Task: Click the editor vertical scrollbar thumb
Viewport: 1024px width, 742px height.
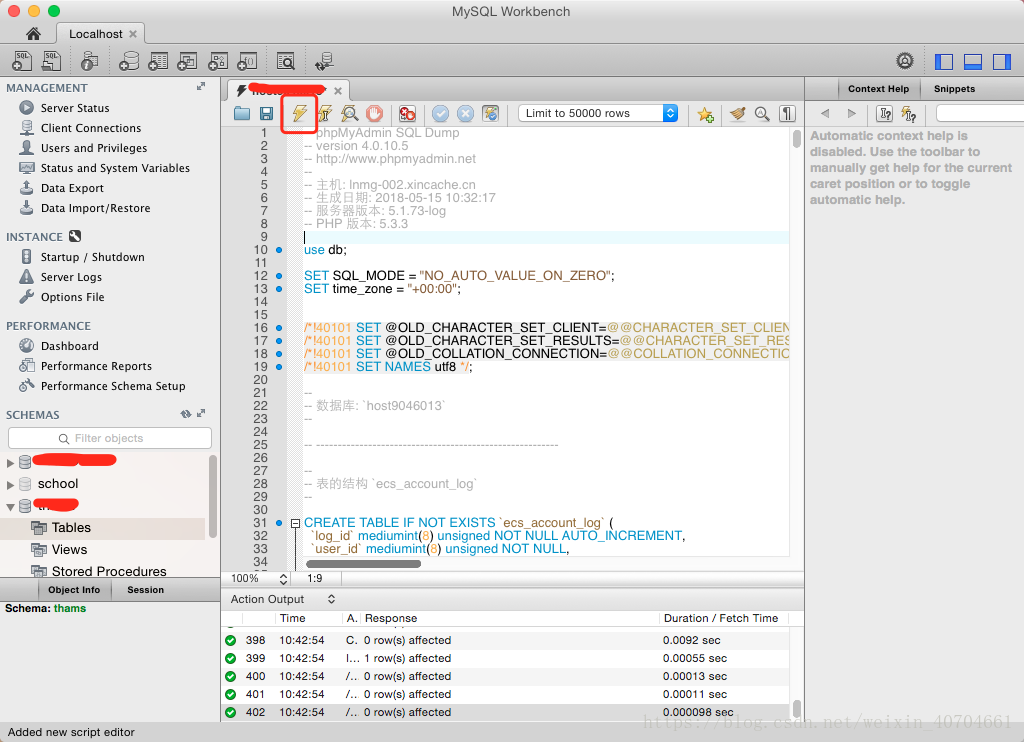Action: point(797,139)
